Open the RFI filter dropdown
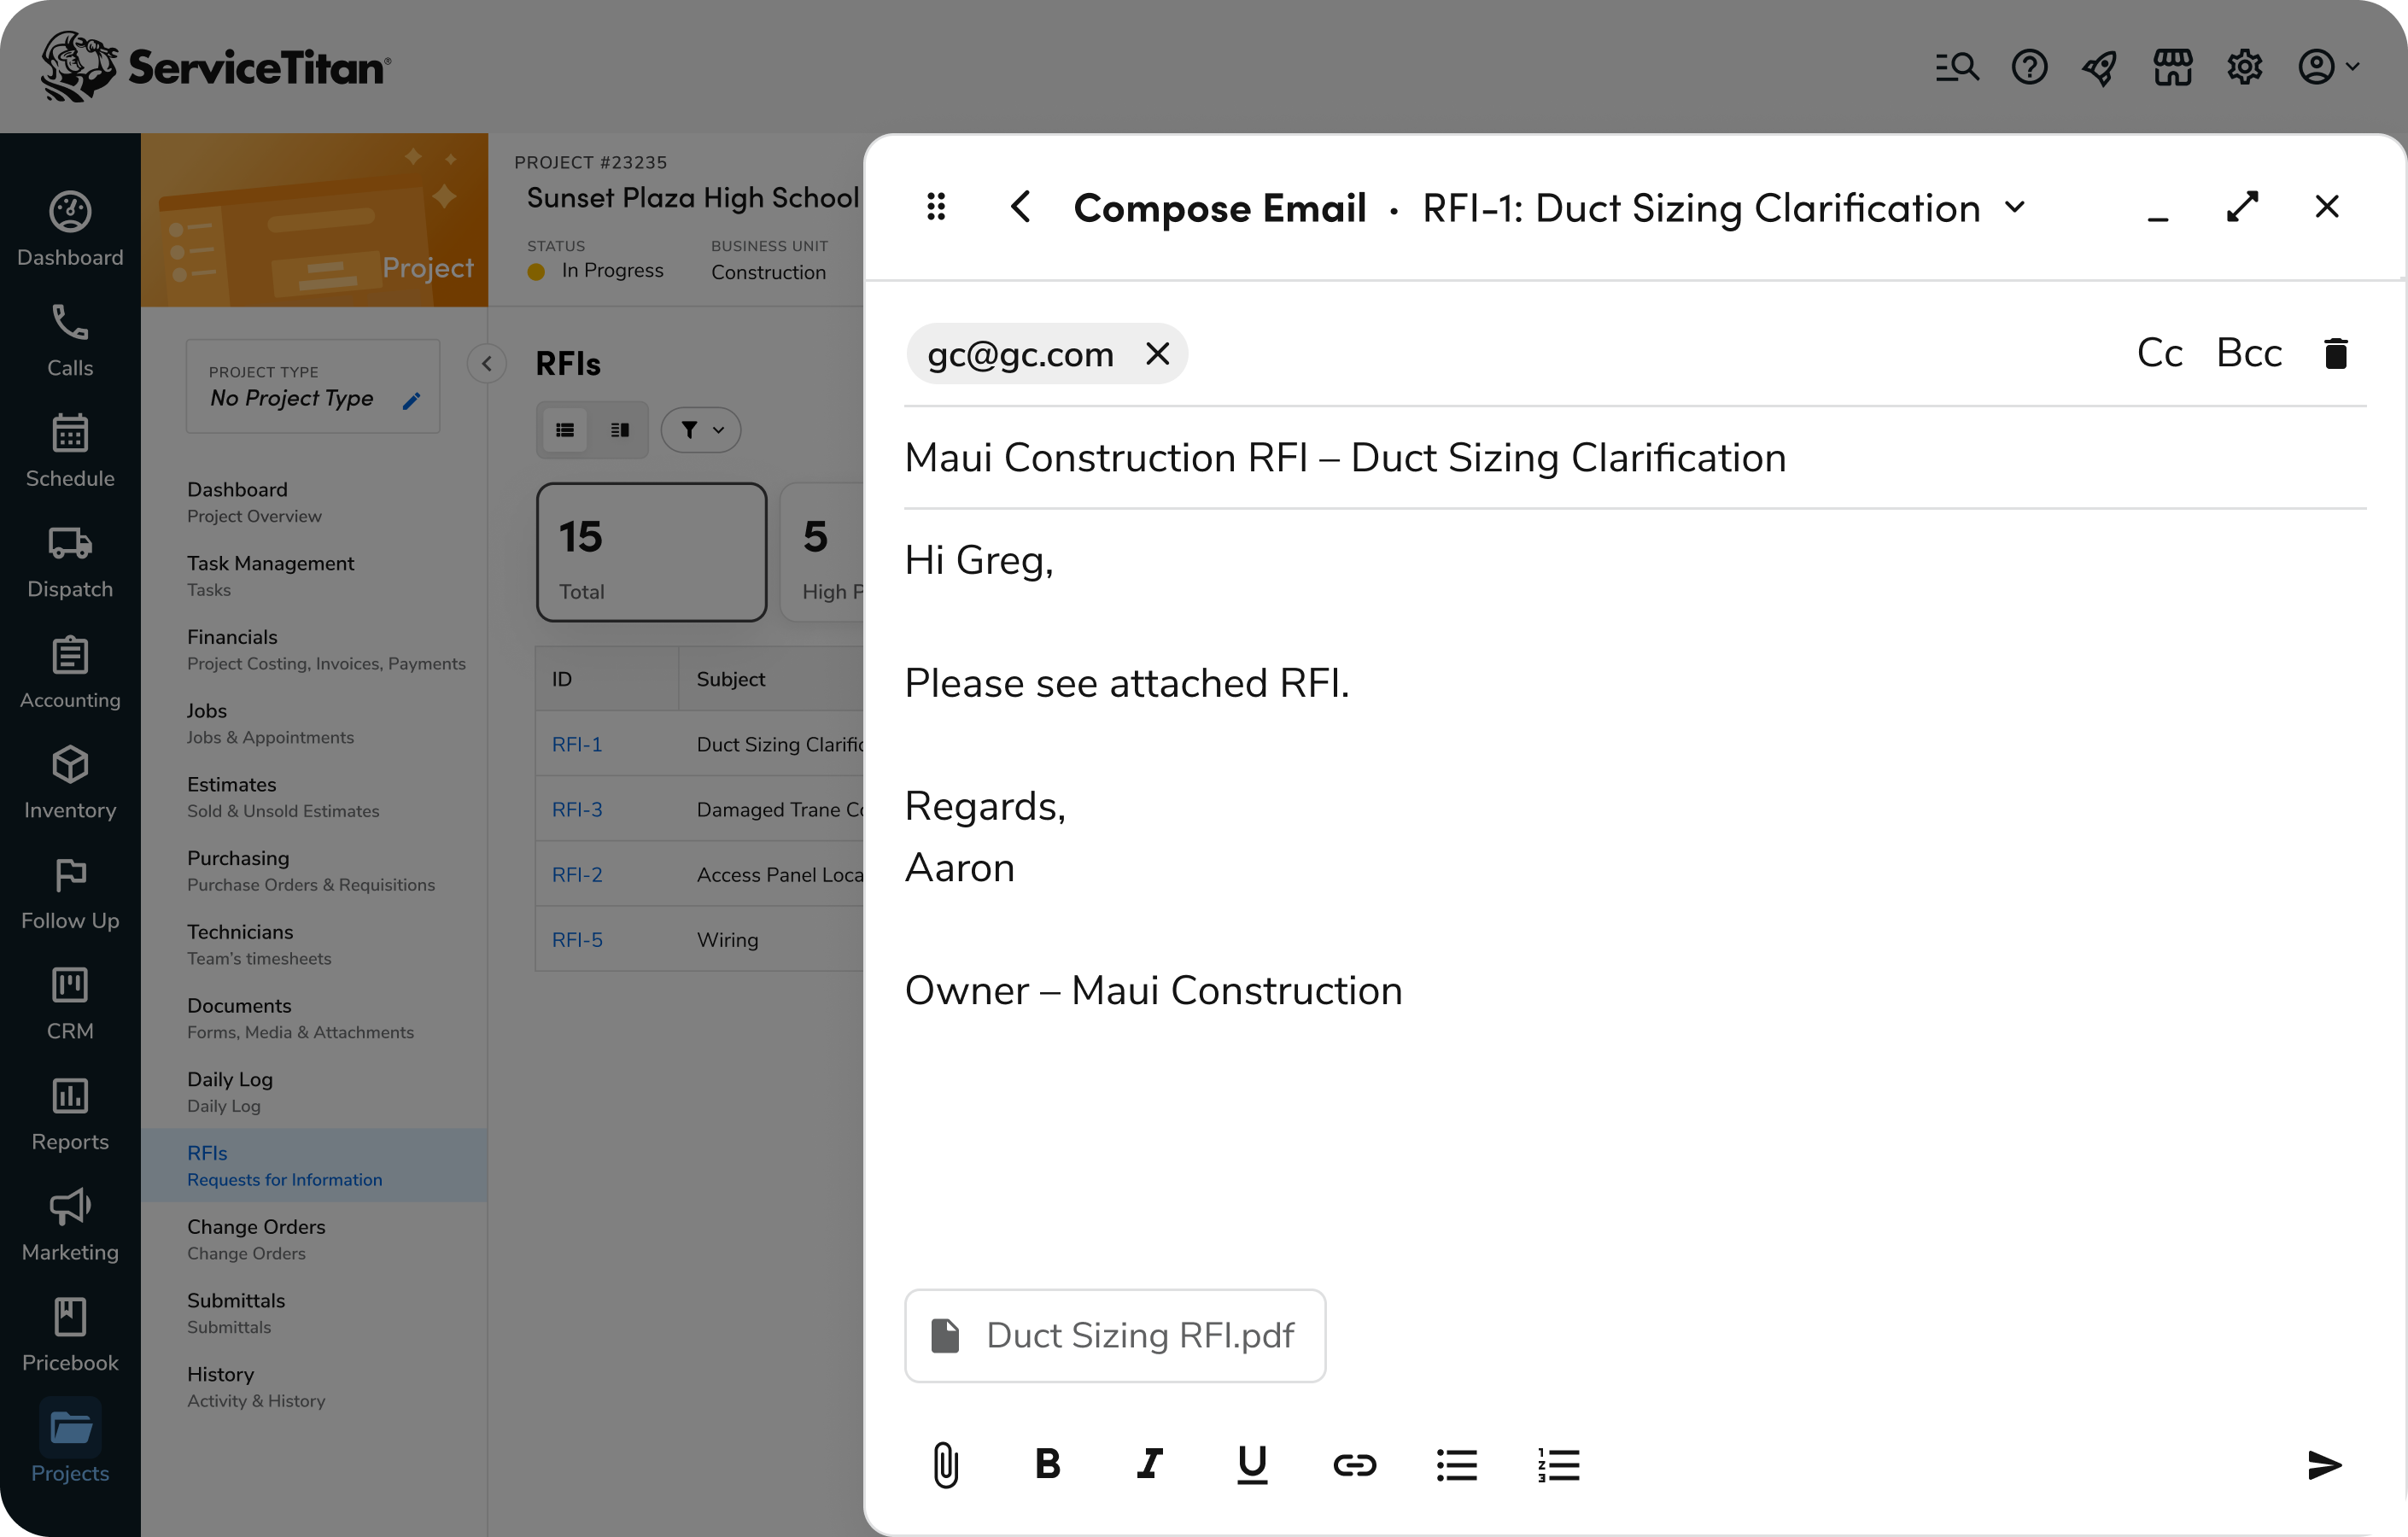 pyautogui.click(x=701, y=430)
